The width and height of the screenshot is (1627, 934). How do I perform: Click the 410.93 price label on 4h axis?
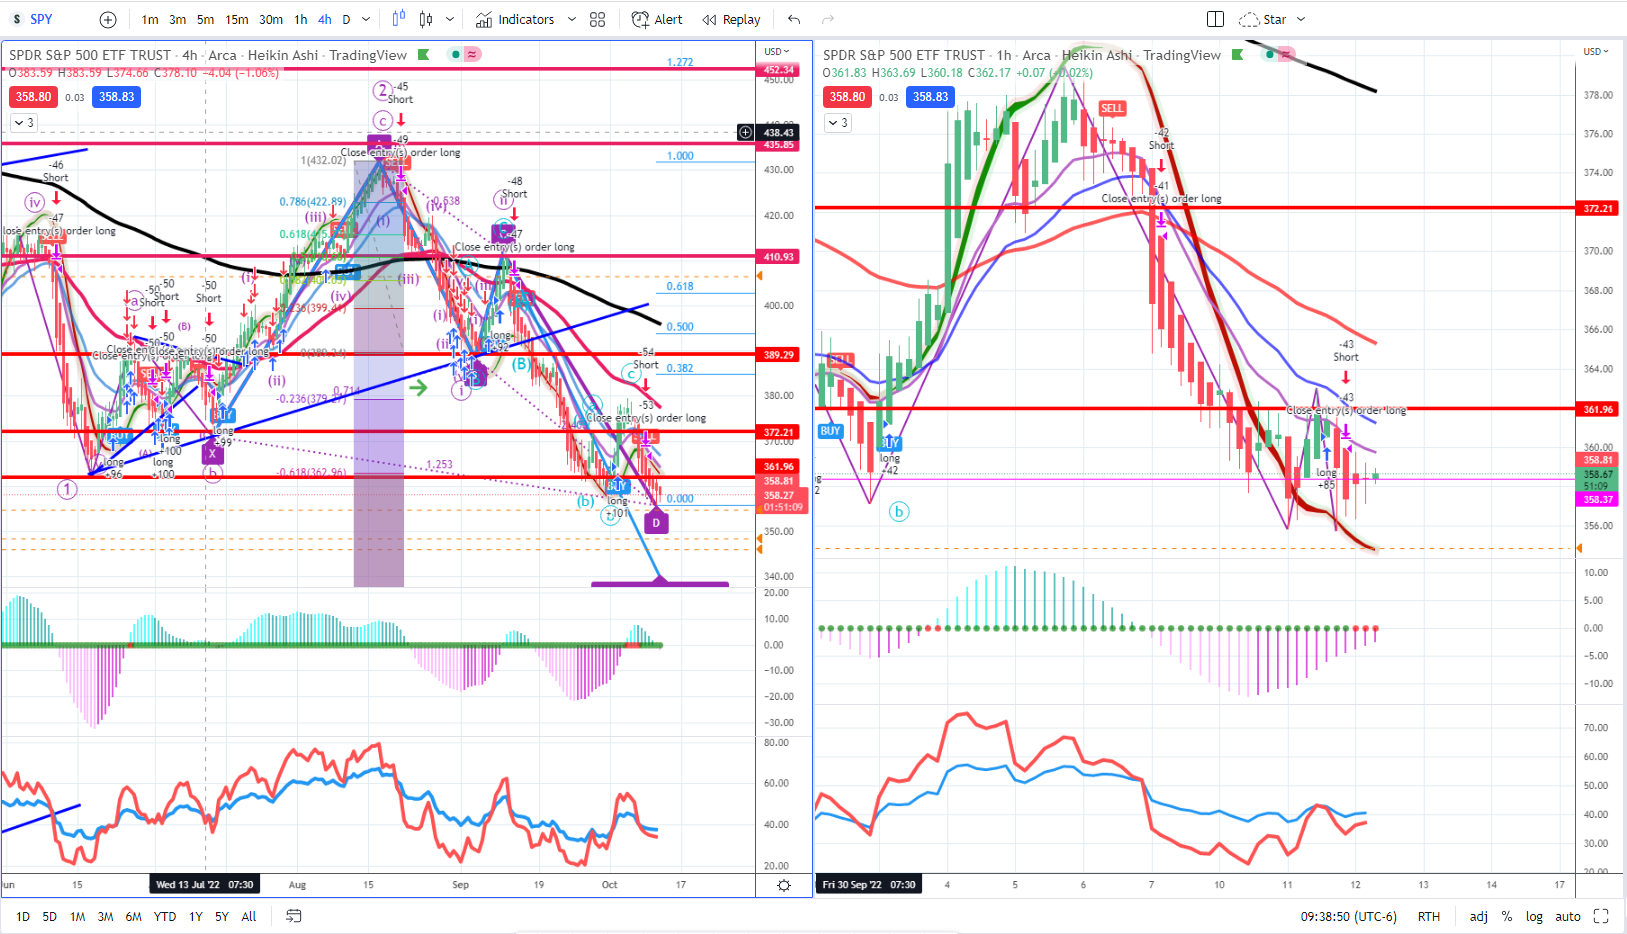tap(779, 257)
